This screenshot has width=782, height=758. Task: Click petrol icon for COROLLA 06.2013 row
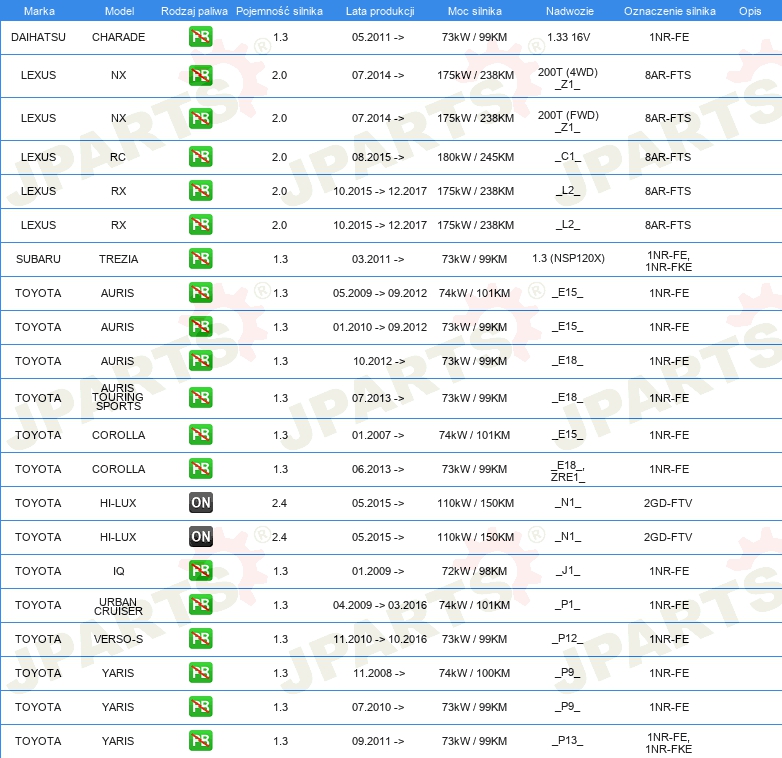[200, 468]
